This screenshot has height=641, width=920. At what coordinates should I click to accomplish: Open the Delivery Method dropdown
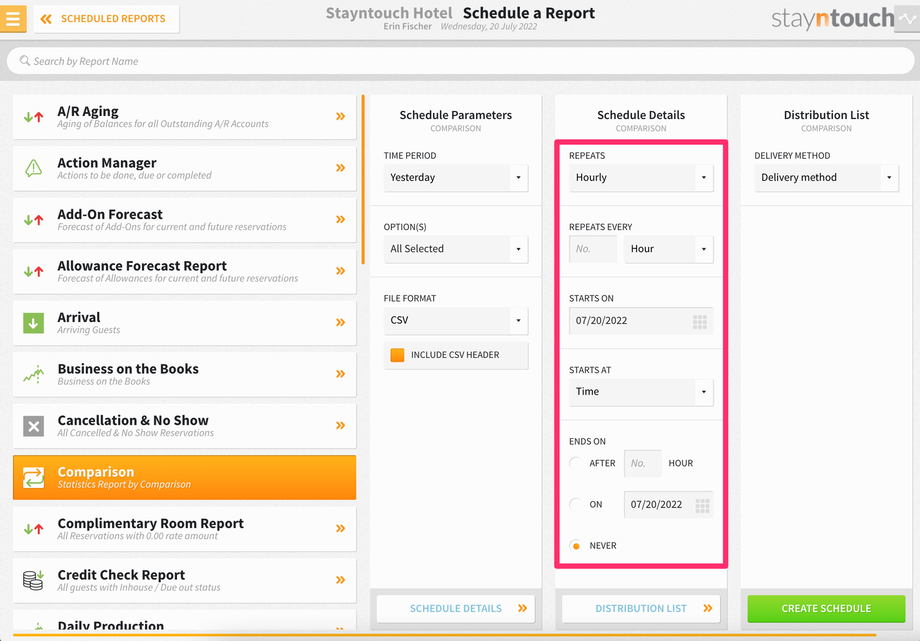826,178
